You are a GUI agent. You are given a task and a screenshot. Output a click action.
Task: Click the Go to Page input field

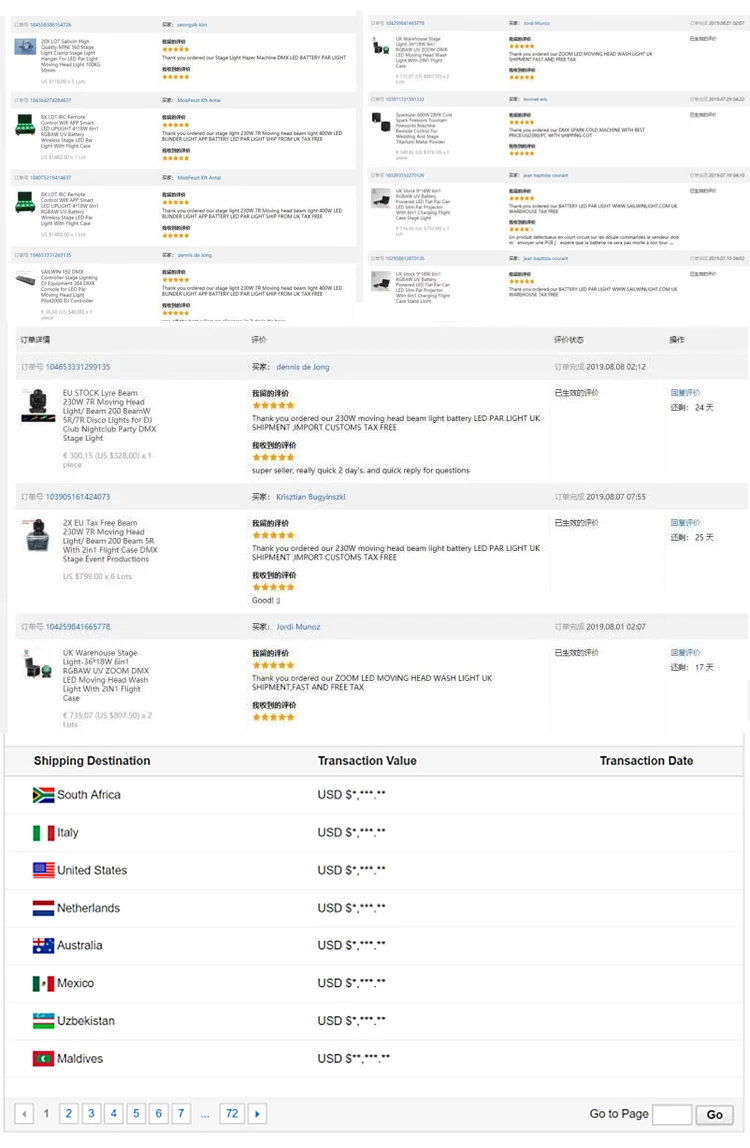pyautogui.click(x=672, y=1115)
